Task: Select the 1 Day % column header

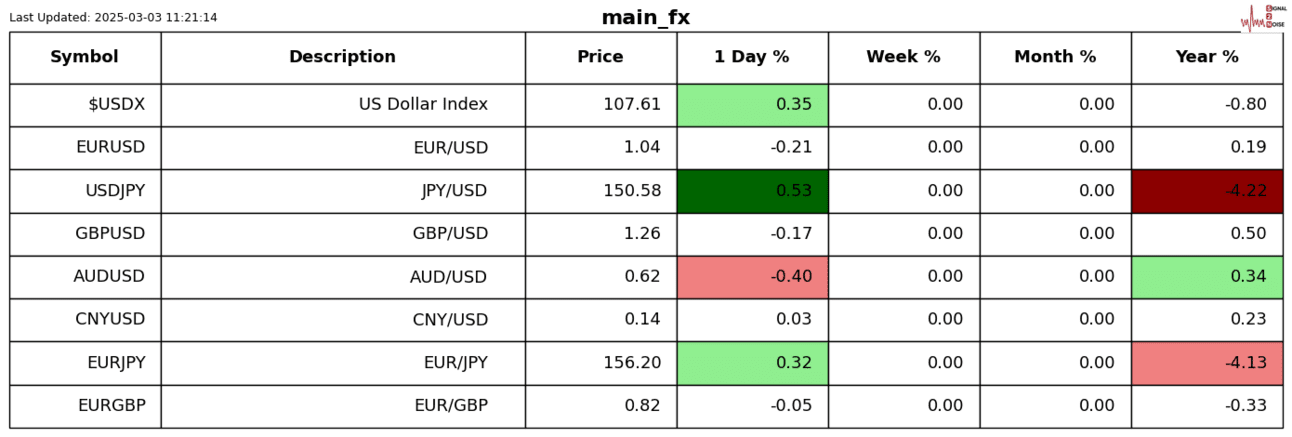Action: [x=752, y=58]
